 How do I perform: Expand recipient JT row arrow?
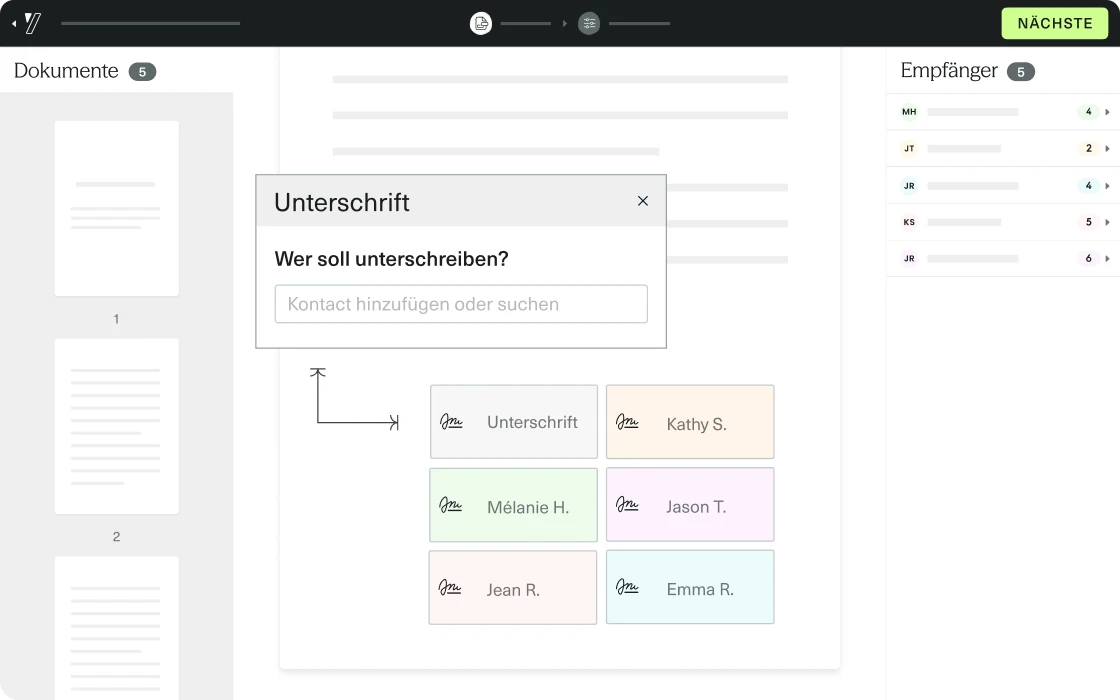(1107, 149)
